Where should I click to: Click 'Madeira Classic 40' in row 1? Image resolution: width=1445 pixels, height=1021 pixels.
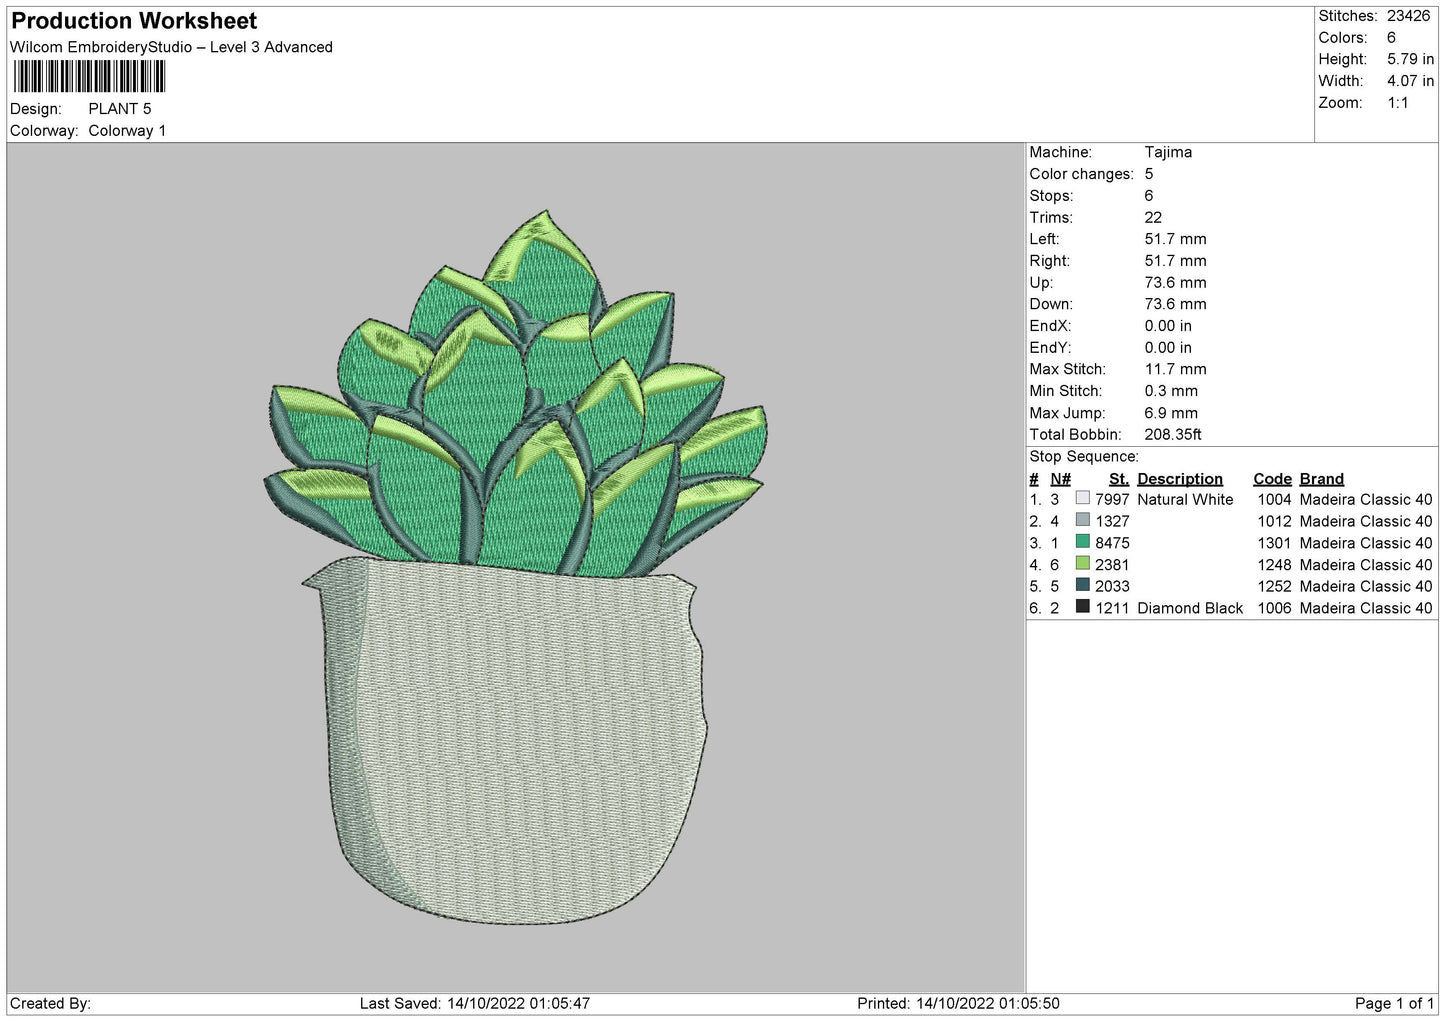point(1366,500)
